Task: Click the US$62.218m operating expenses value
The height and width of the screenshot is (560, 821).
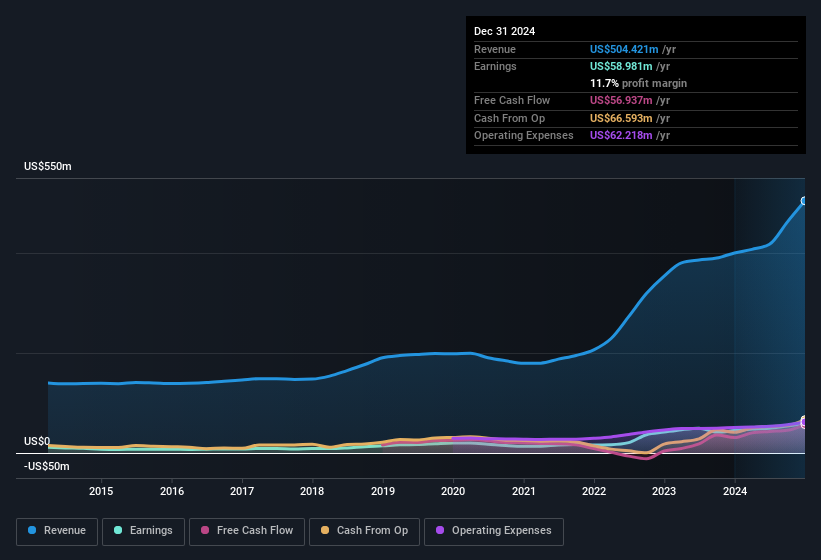Action: [x=621, y=135]
